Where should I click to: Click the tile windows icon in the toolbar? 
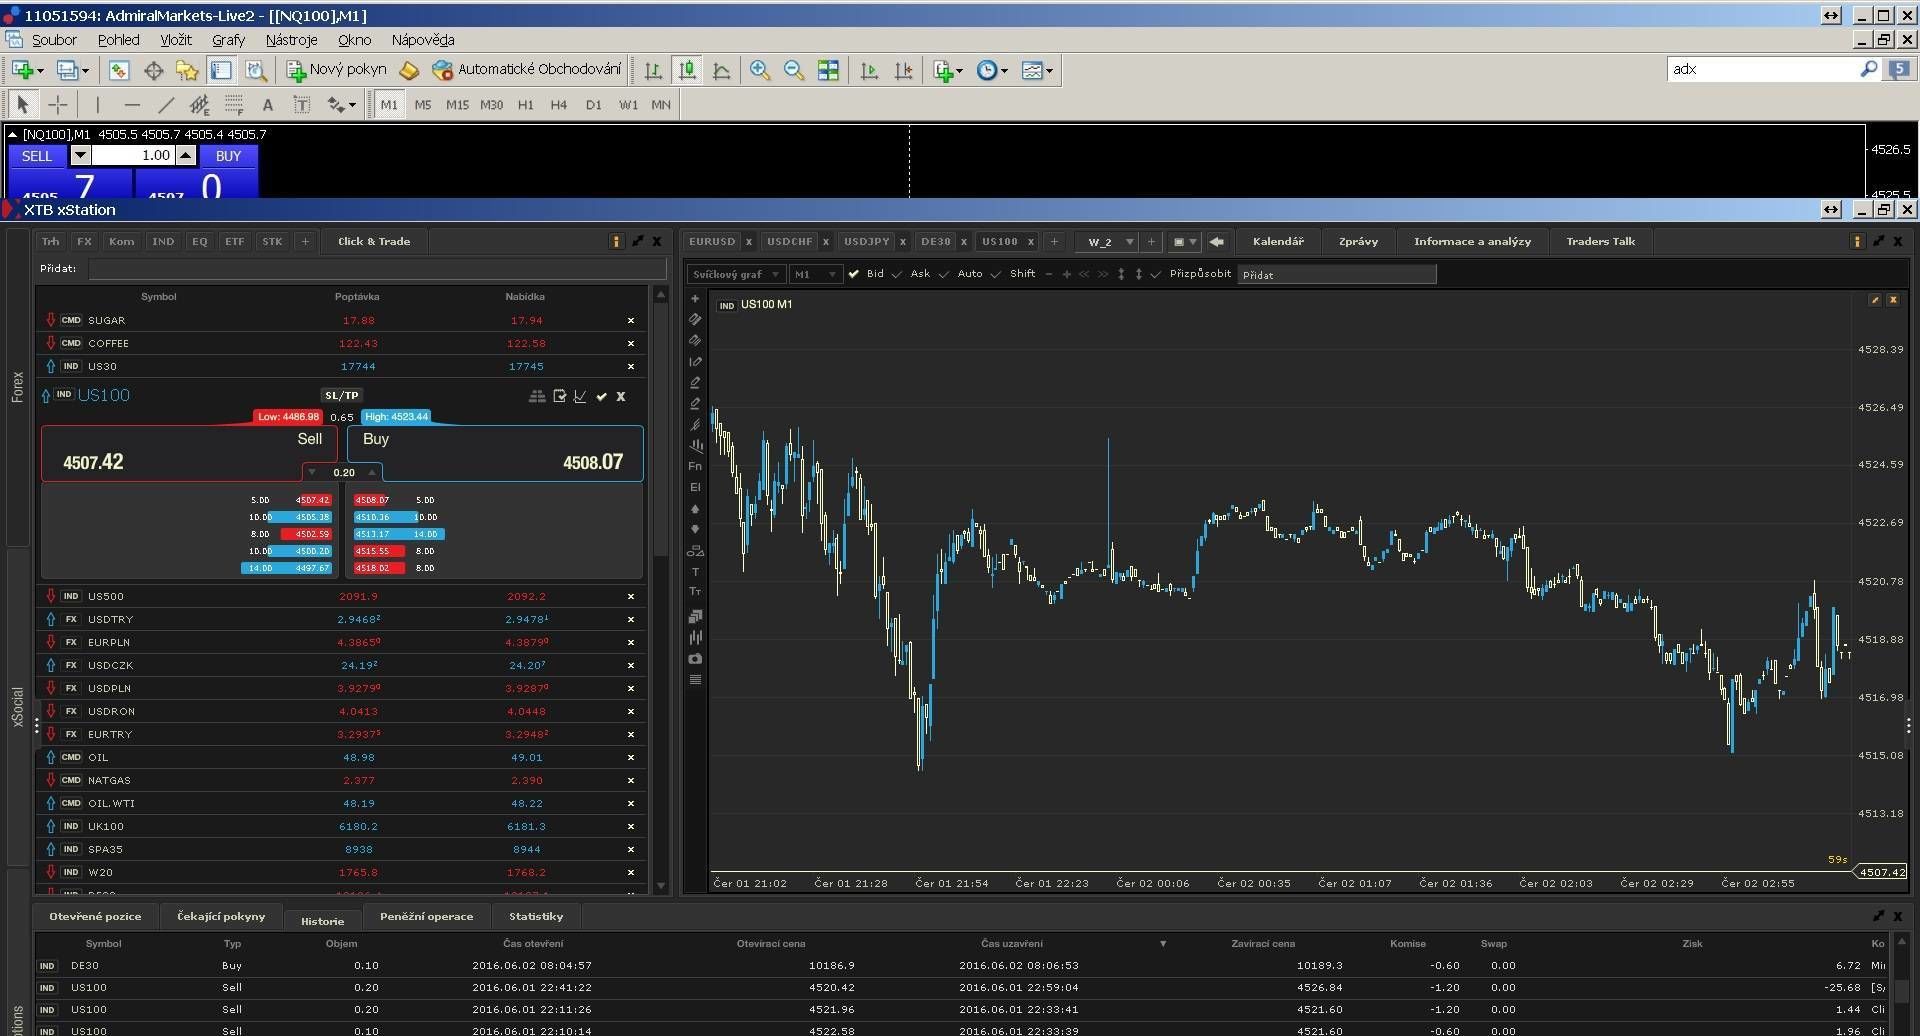[828, 70]
